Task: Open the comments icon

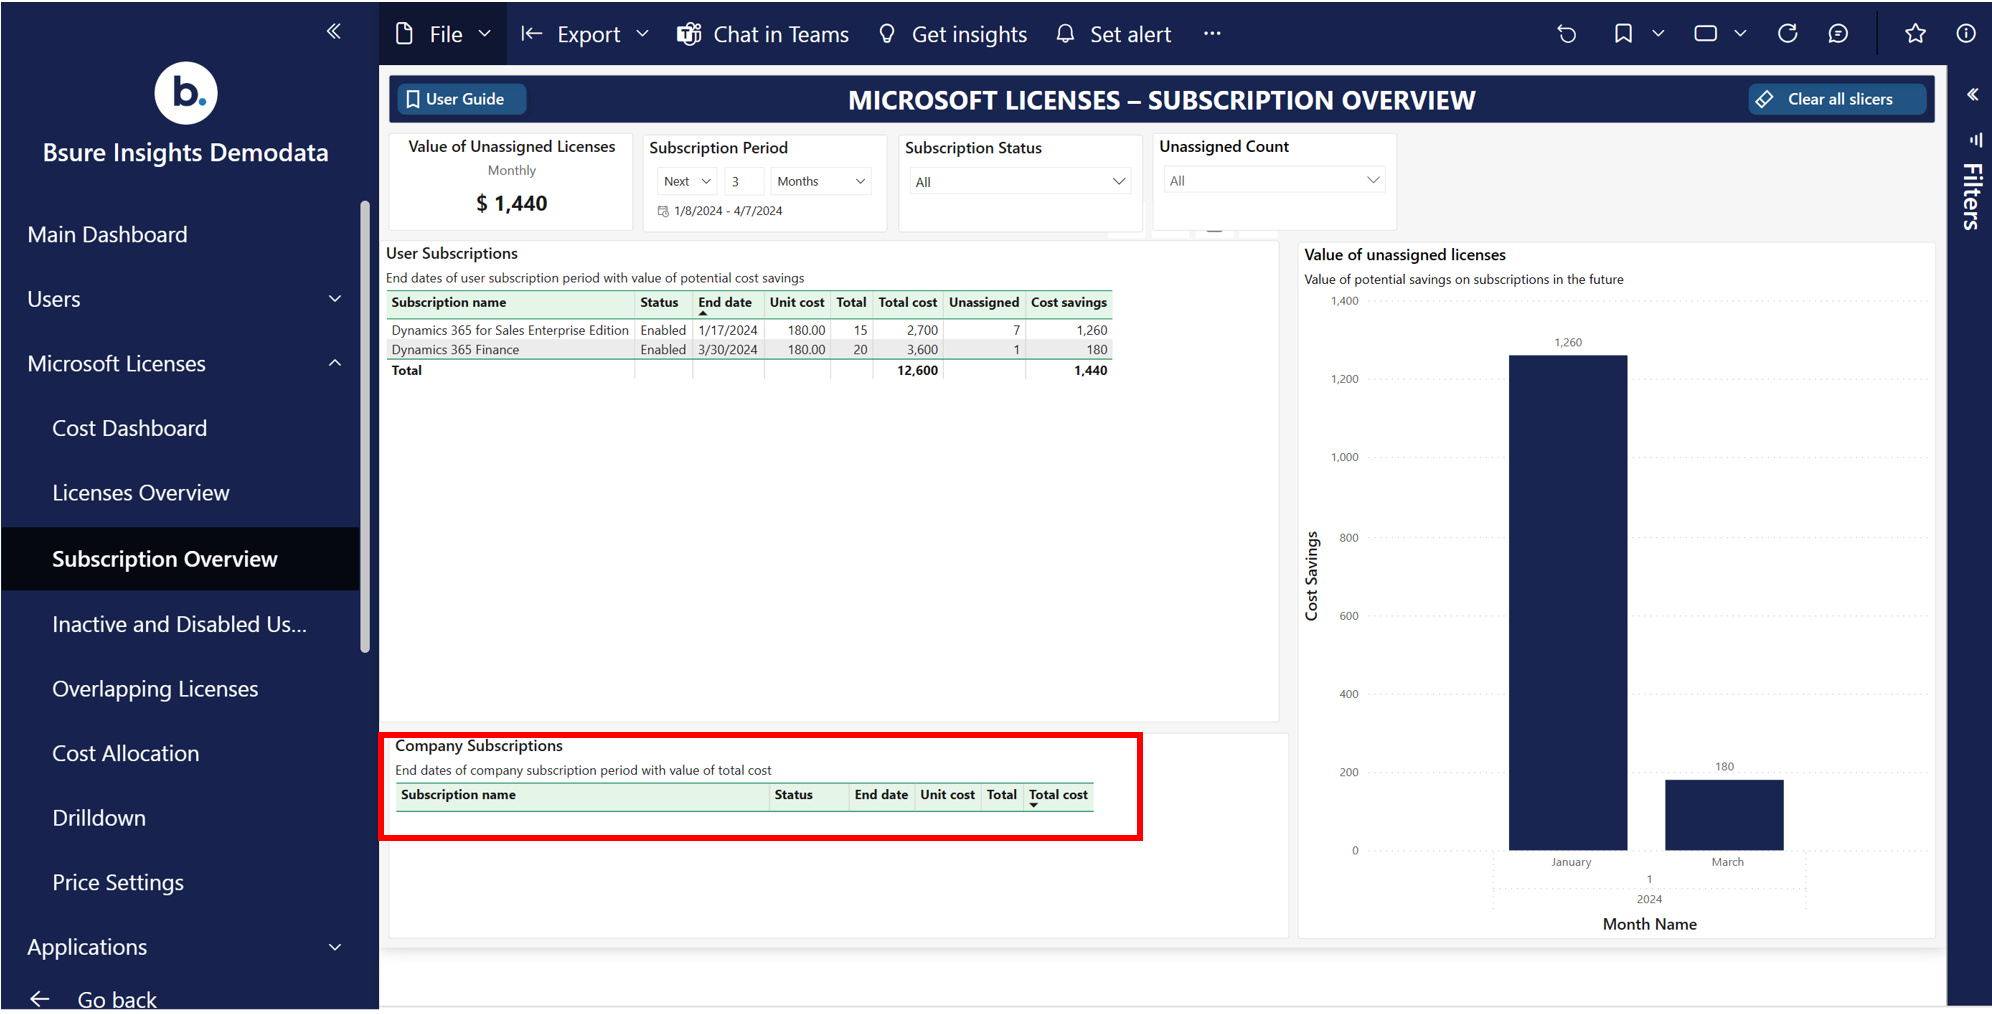Action: click(1838, 34)
